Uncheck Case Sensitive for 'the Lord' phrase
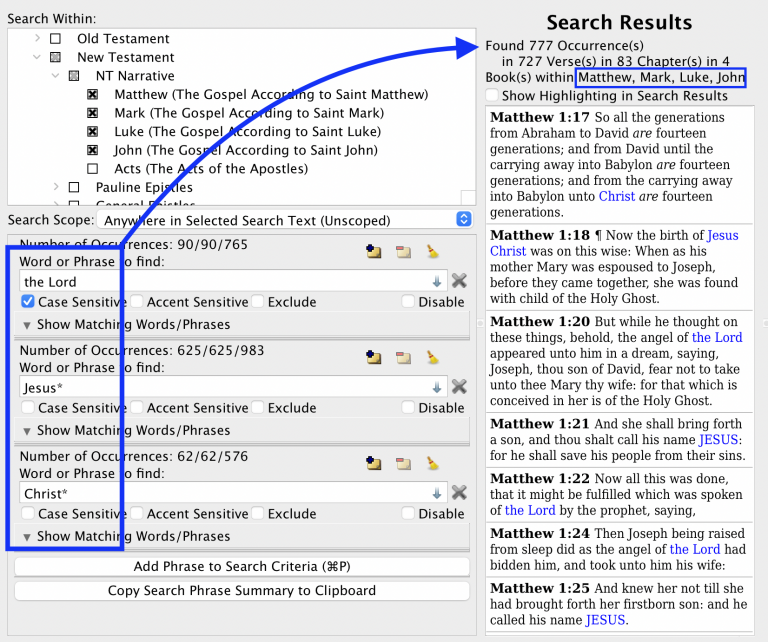Screen dimensions: 768x642 click(x=28, y=301)
